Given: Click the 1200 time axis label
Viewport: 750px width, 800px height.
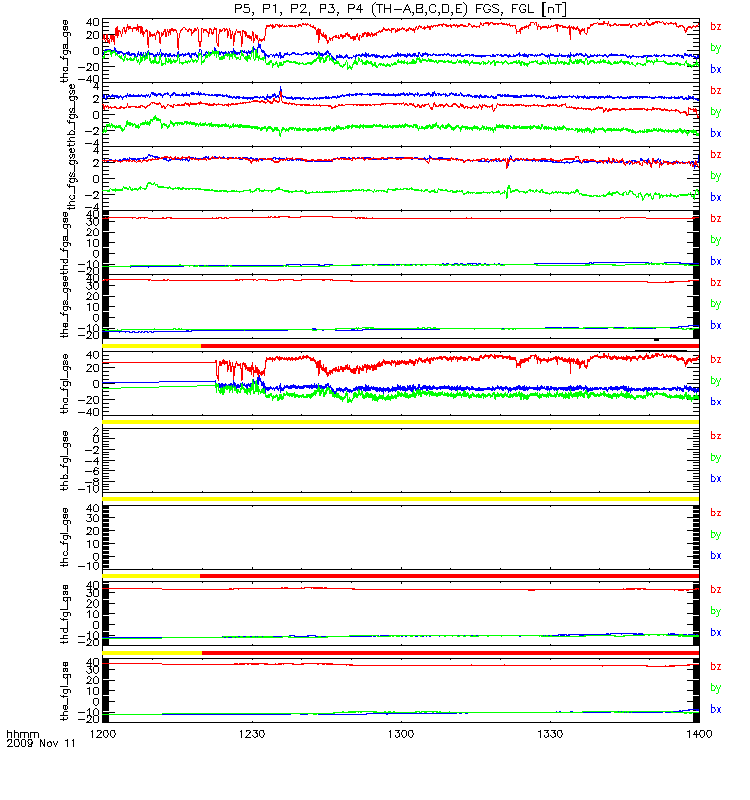Looking at the screenshot, I should pyautogui.click(x=103, y=734).
